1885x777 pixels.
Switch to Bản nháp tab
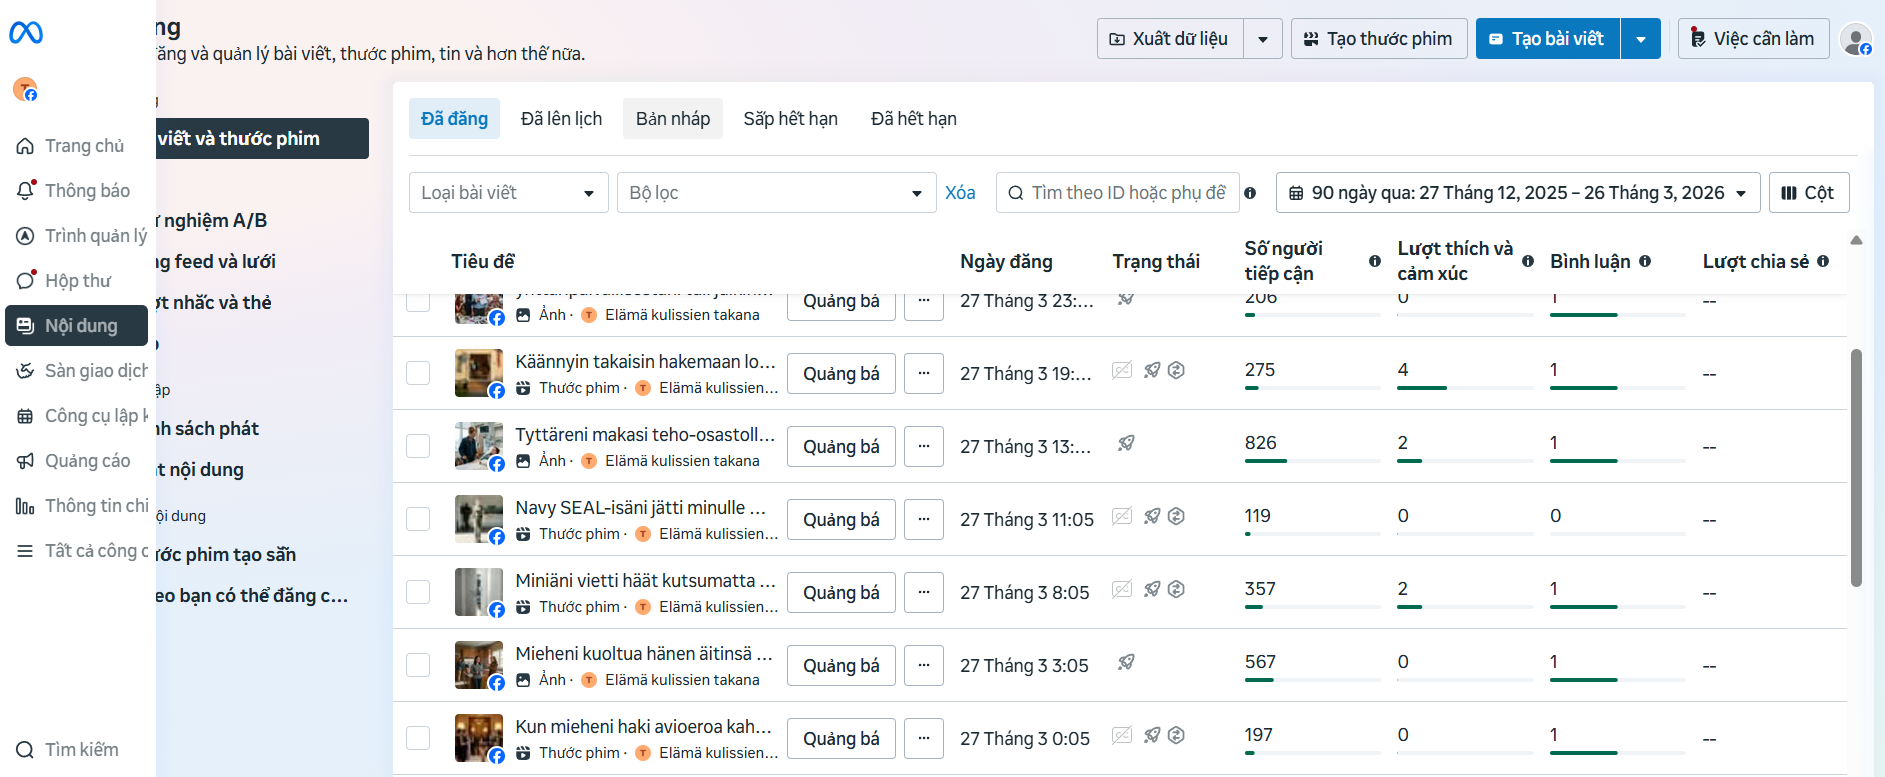pos(672,119)
